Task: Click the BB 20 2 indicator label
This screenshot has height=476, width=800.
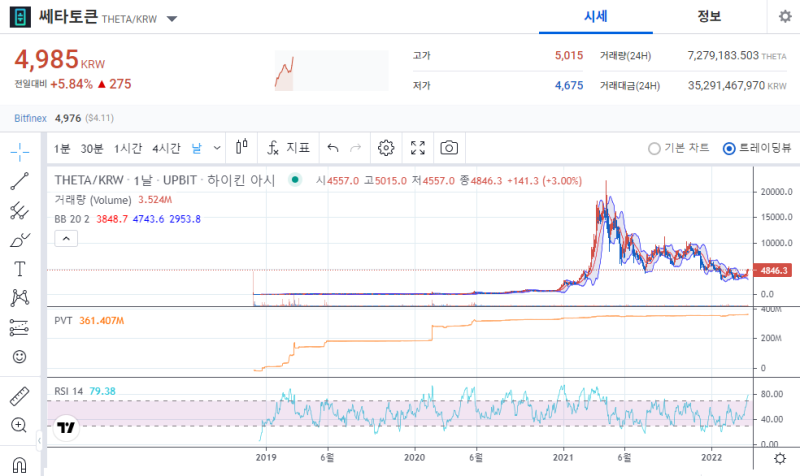Action: tap(72, 219)
